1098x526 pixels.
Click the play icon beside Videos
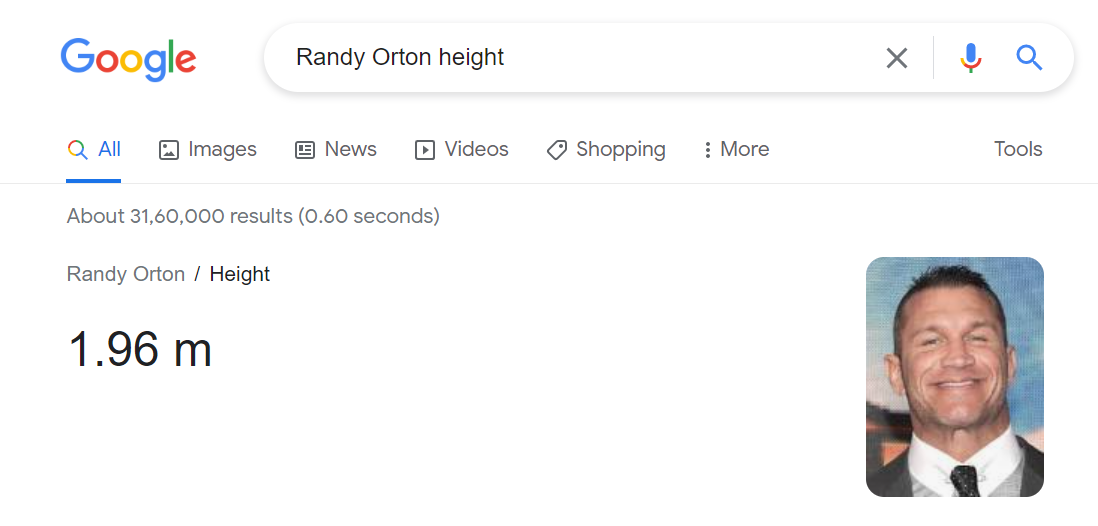tap(424, 150)
